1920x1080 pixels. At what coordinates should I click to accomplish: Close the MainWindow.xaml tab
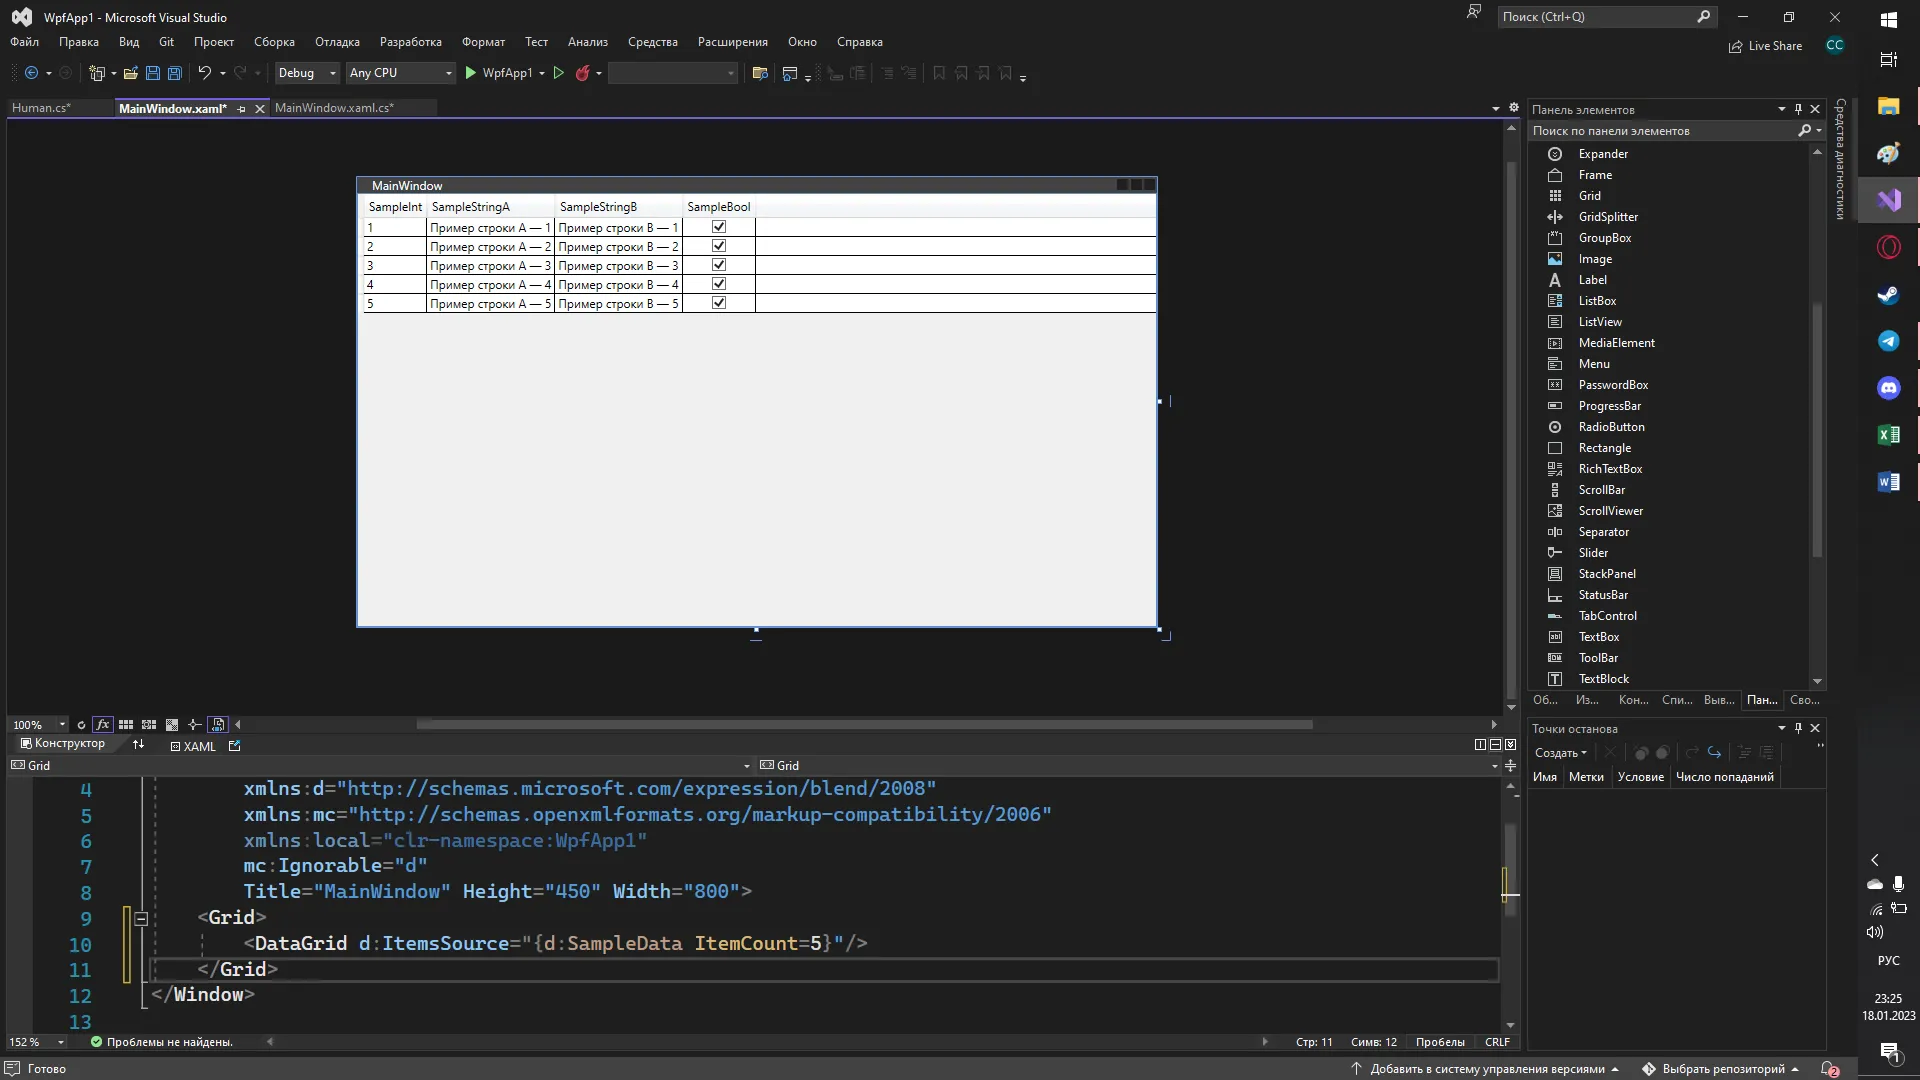260,109
